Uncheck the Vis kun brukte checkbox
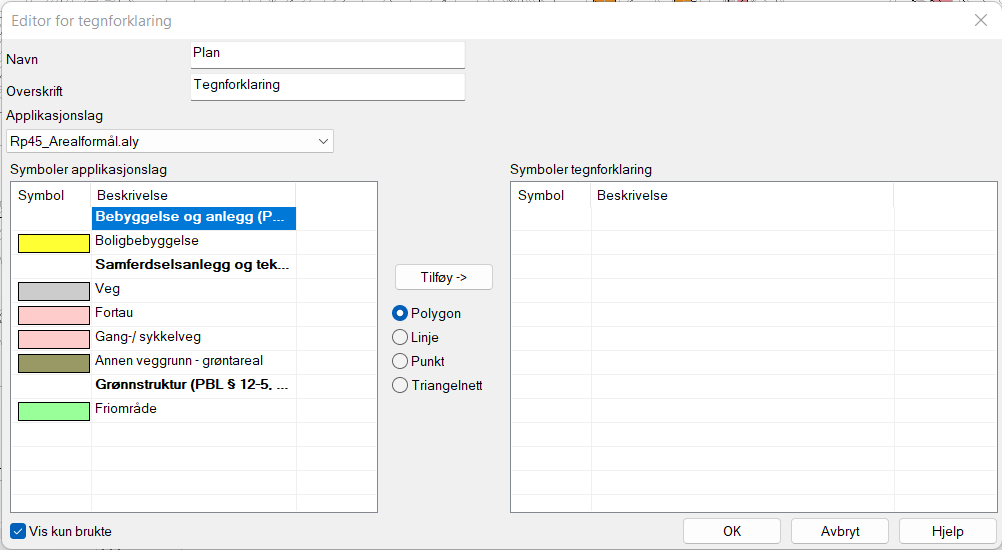This screenshot has width=1002, height=550. (18, 531)
